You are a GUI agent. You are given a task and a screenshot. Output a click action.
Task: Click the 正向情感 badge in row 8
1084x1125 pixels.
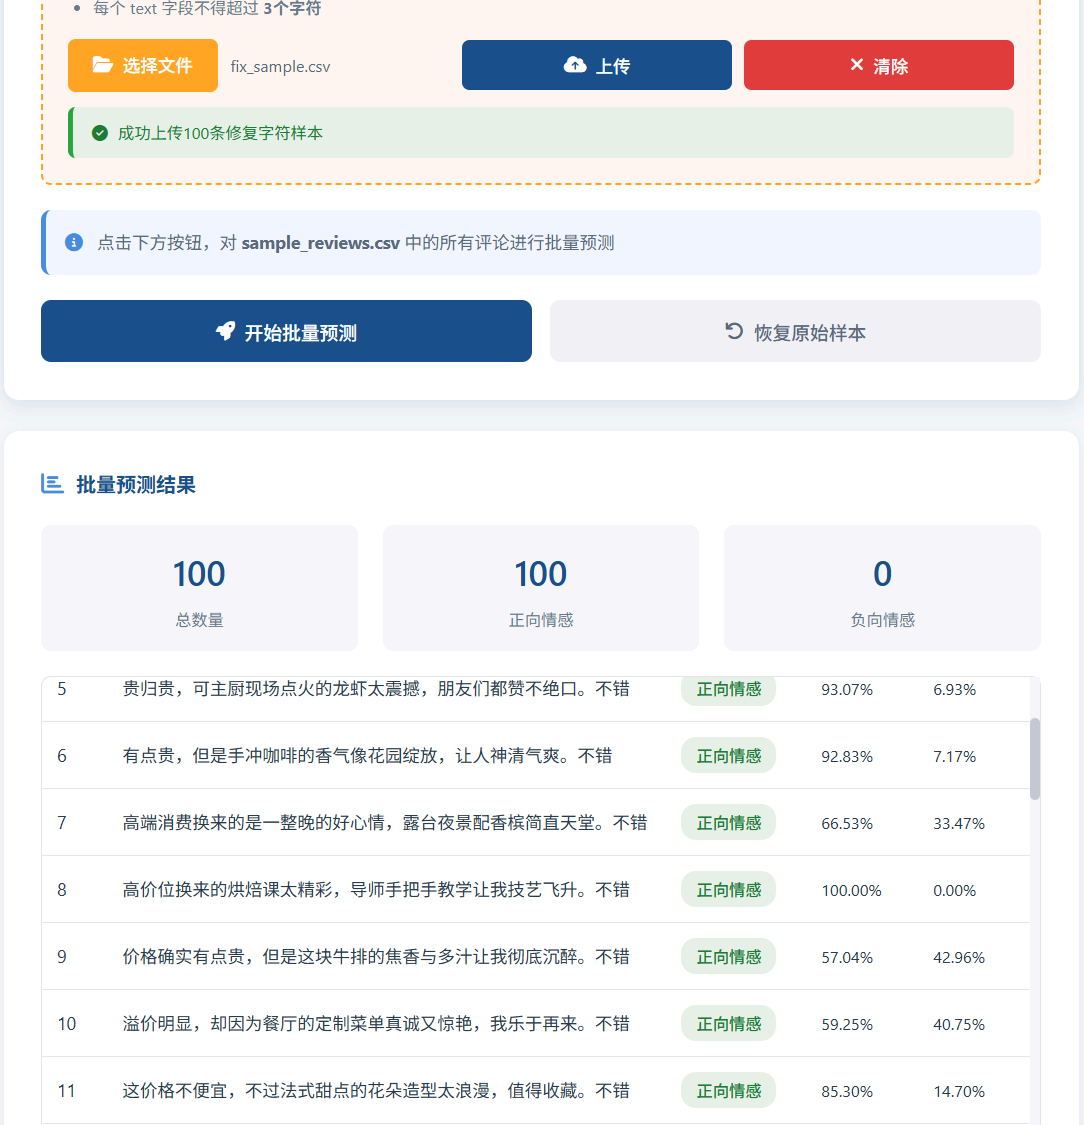[x=728, y=890]
